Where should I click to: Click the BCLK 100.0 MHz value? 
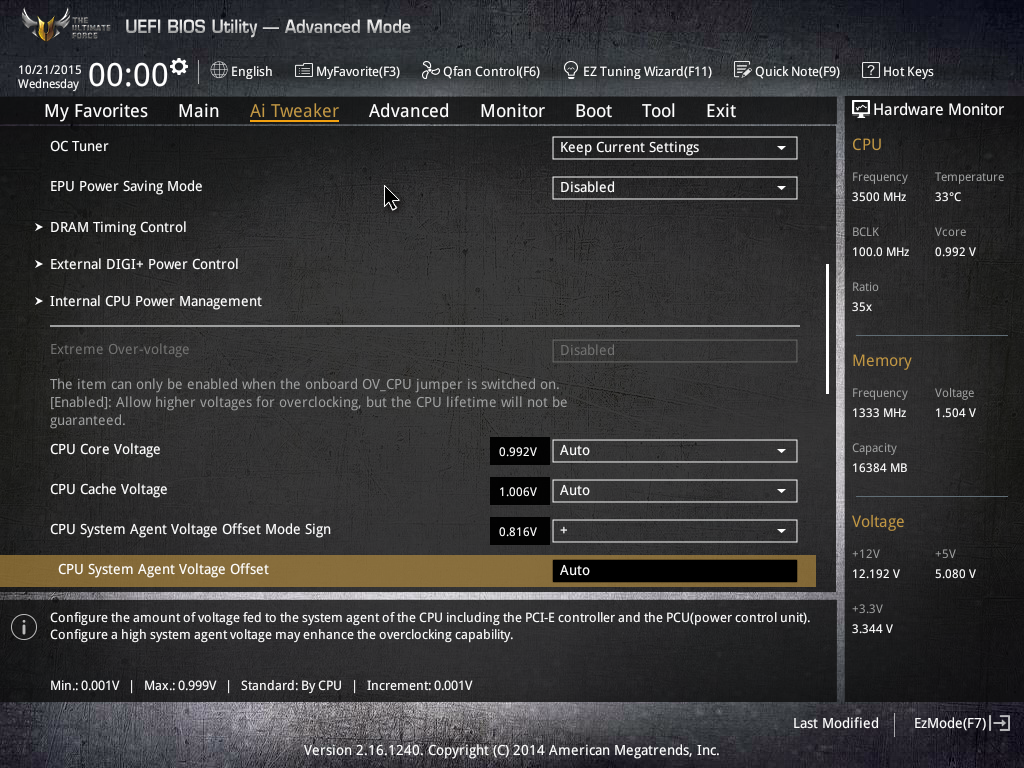880,251
